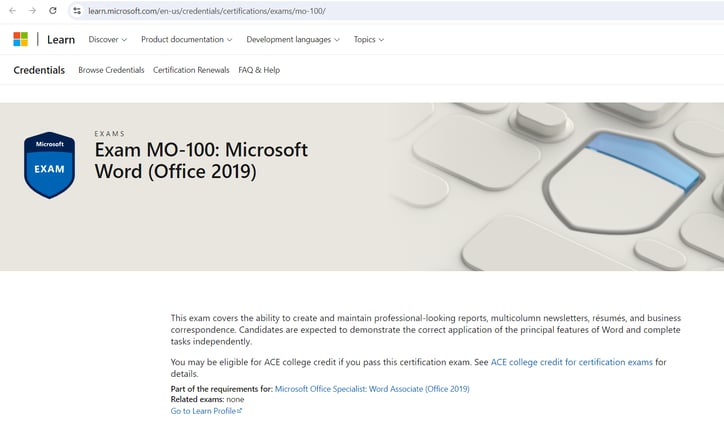Expand the Discover dropdown menu
Viewport: 724px width, 433px height.
pos(108,40)
